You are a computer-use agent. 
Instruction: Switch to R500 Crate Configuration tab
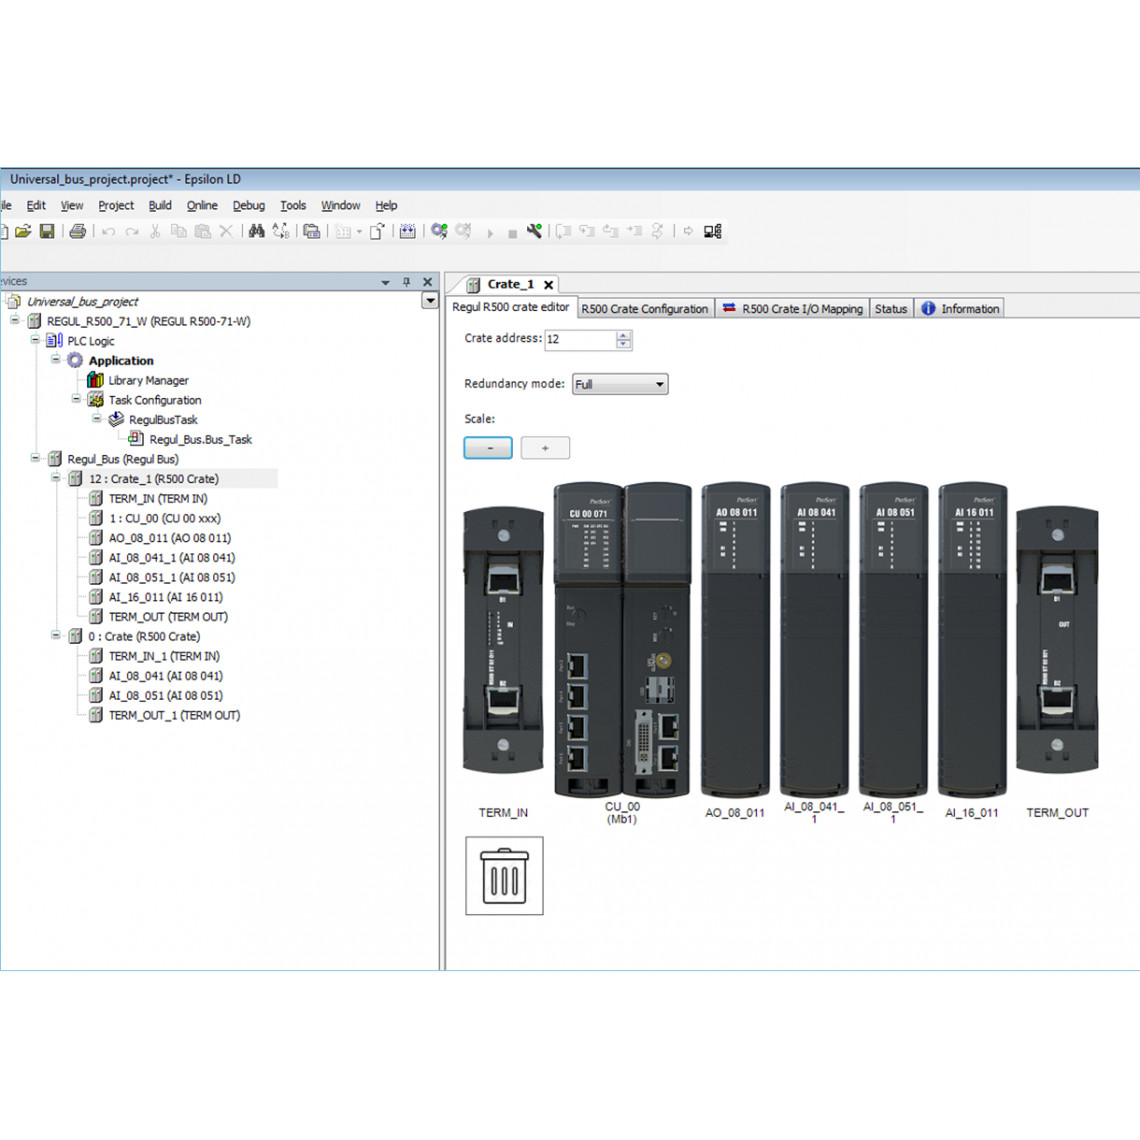[645, 309]
